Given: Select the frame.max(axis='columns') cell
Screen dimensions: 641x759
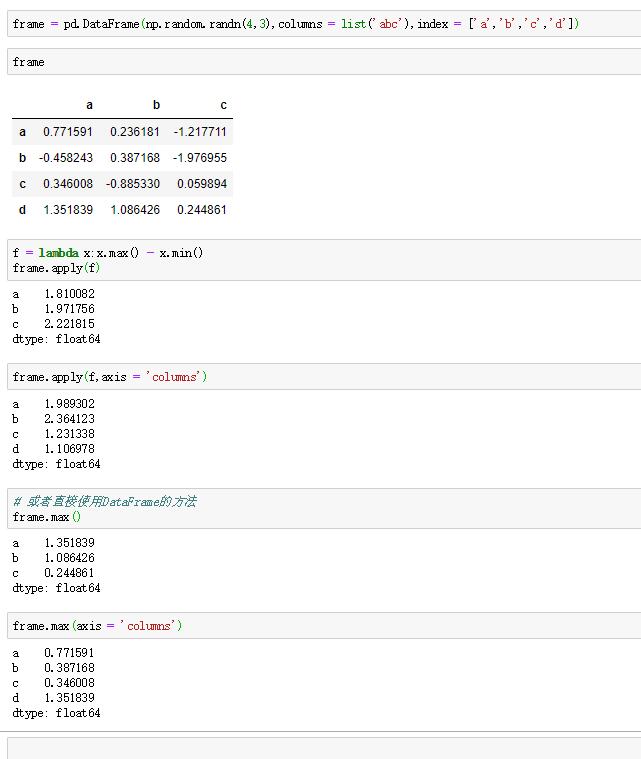Looking at the screenshot, I should (x=324, y=625).
